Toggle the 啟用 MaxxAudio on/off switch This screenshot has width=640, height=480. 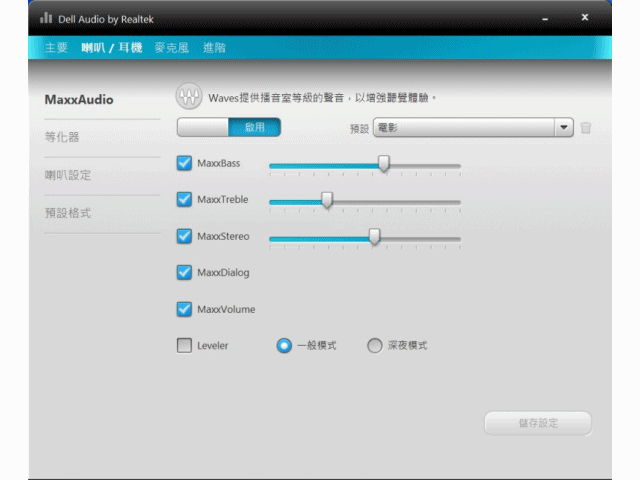[x=229, y=127]
